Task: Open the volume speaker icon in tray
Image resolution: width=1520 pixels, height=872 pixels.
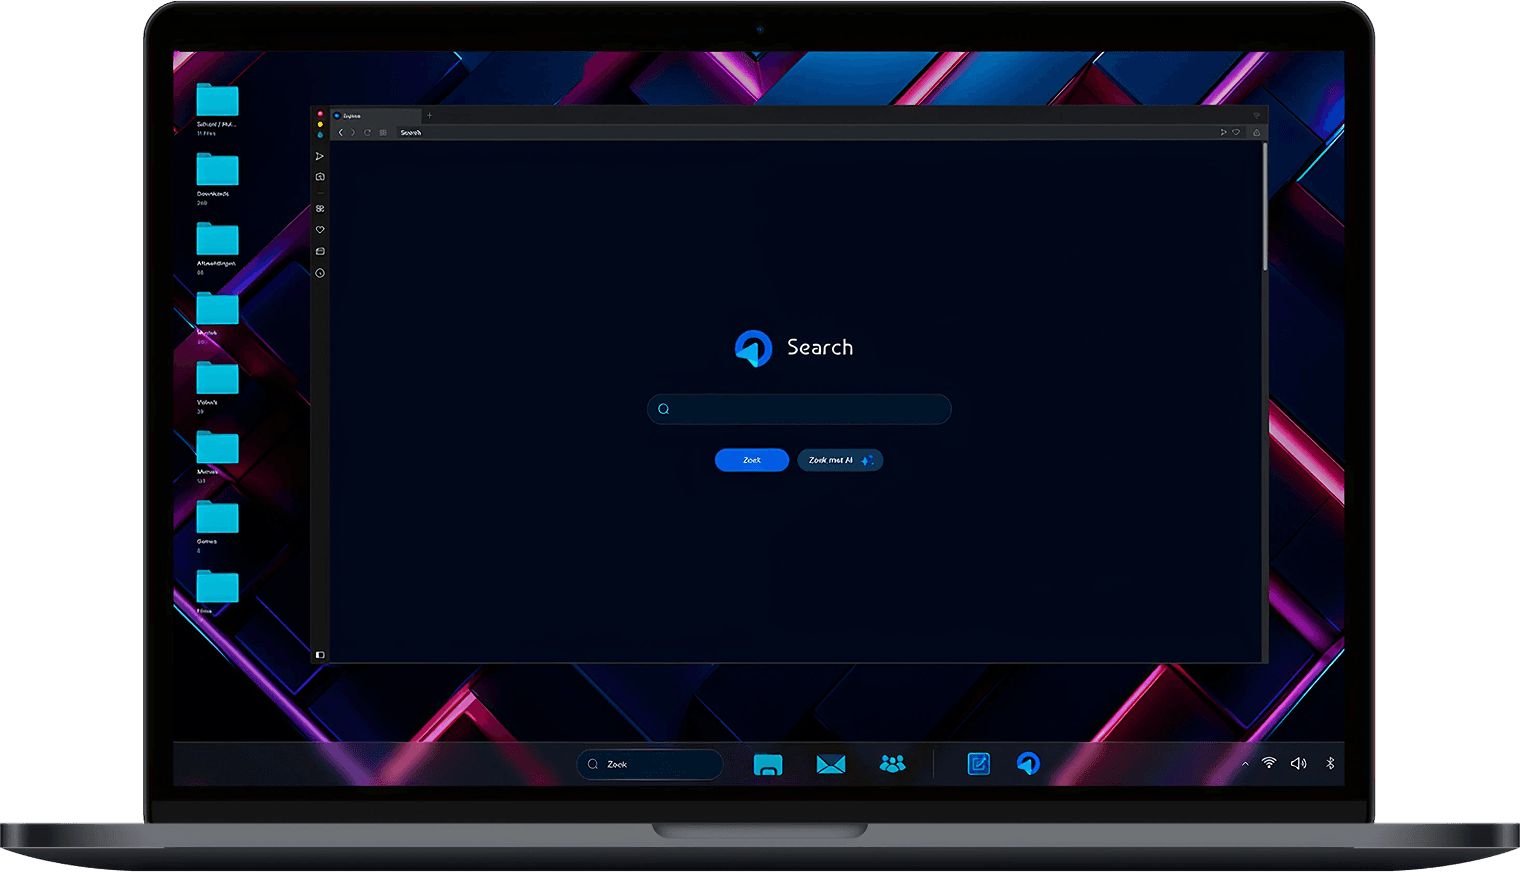Action: pyautogui.click(x=1298, y=763)
